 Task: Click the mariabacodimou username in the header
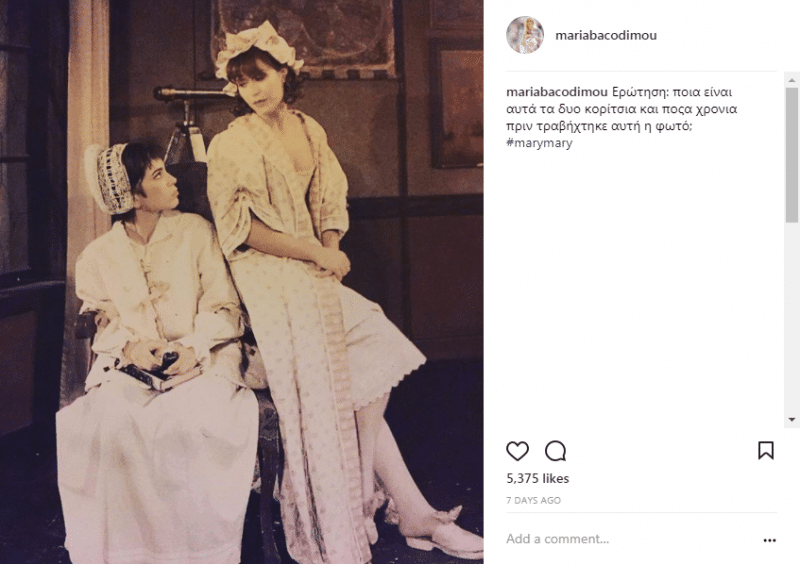pos(606,35)
